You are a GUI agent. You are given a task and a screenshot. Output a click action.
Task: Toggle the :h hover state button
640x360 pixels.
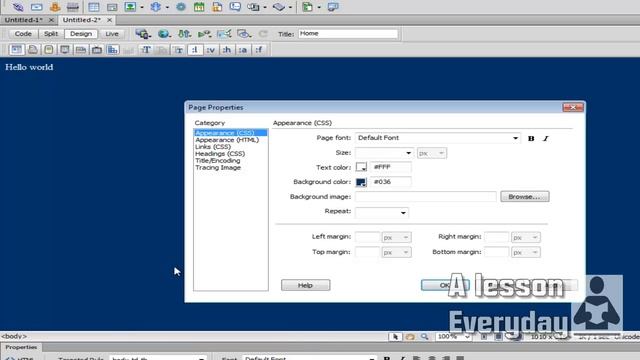227,50
